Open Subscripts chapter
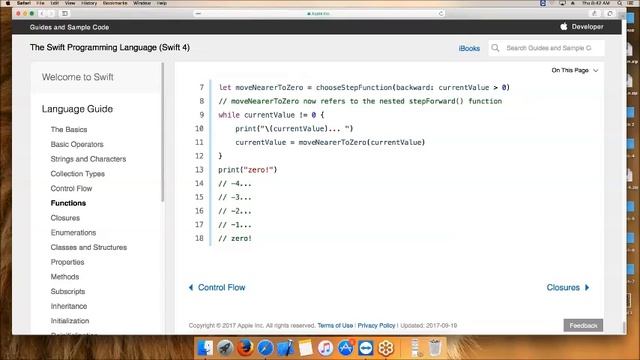 pyautogui.click(x=68, y=291)
